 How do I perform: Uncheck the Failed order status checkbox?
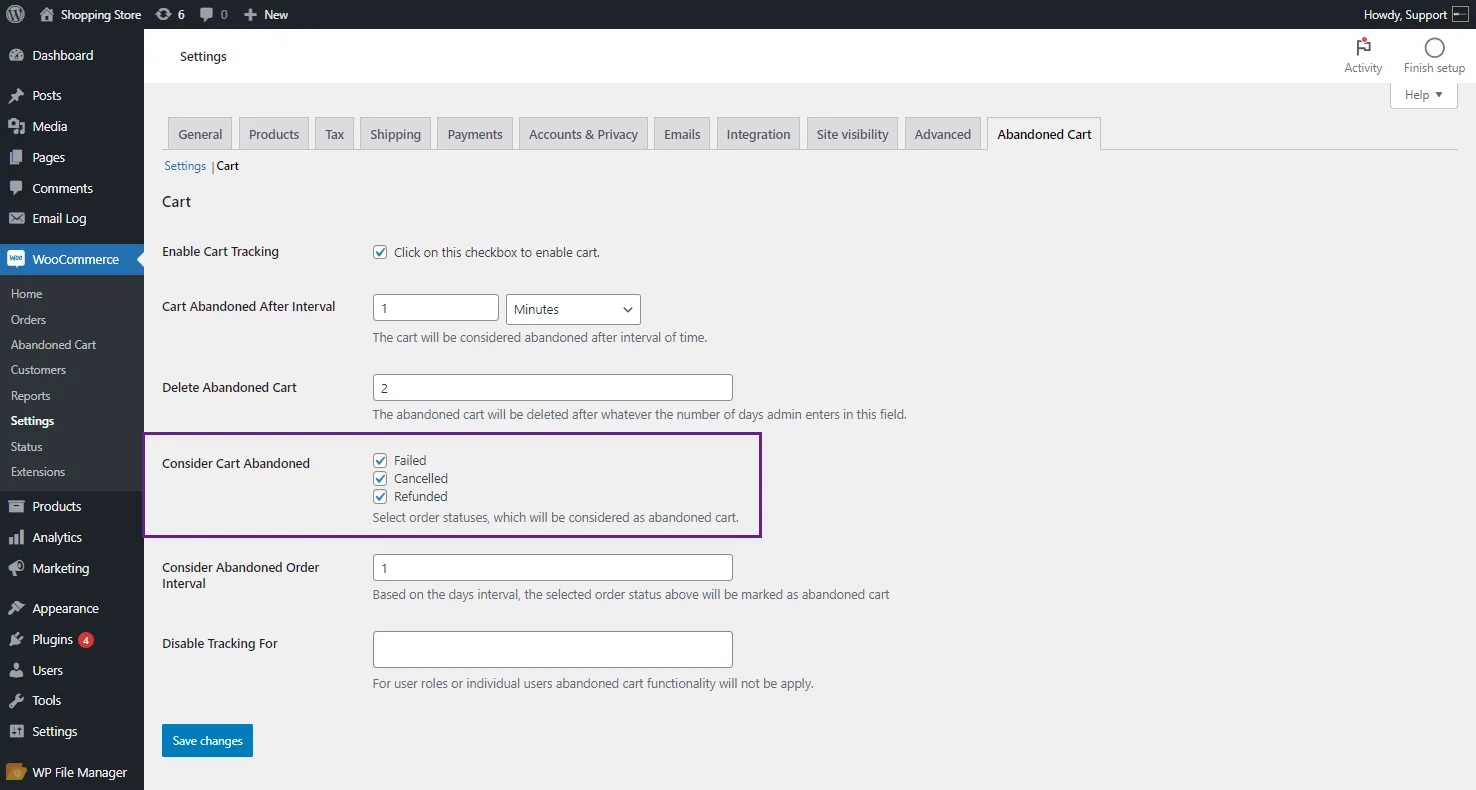point(380,461)
